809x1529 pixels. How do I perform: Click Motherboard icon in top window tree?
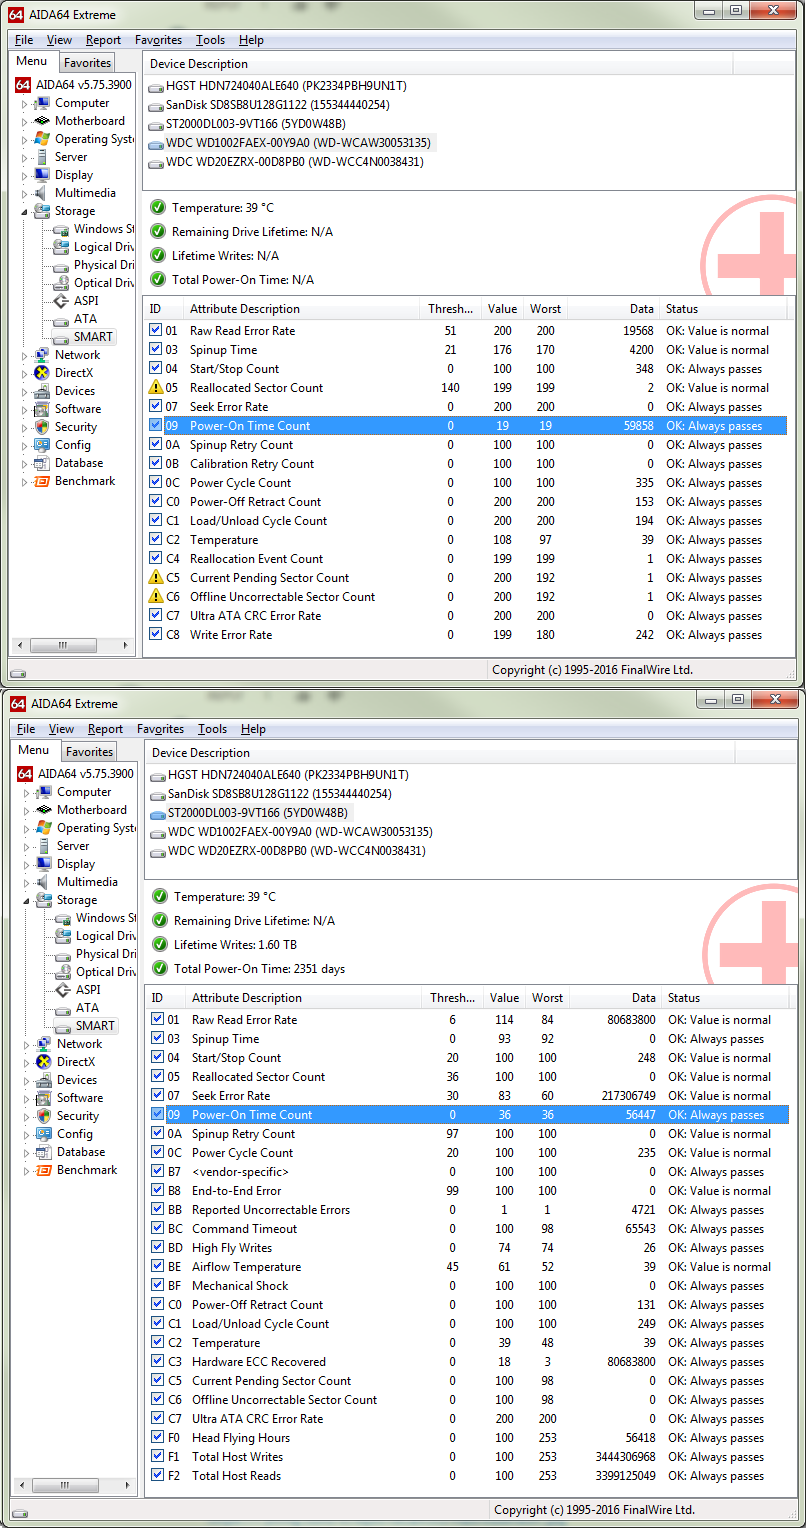tap(42, 121)
